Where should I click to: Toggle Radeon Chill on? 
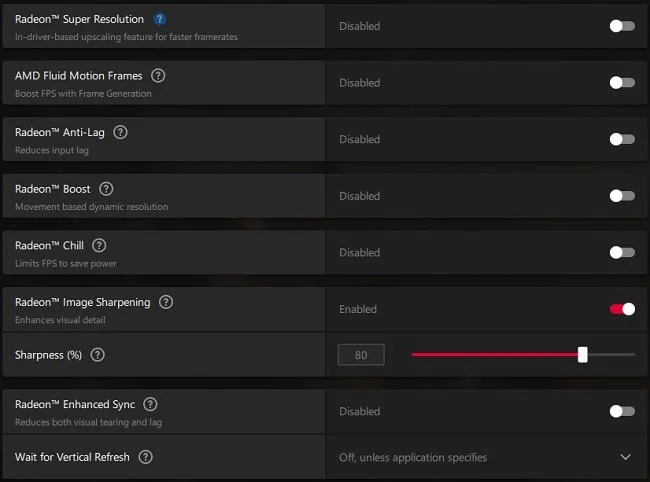(x=622, y=252)
